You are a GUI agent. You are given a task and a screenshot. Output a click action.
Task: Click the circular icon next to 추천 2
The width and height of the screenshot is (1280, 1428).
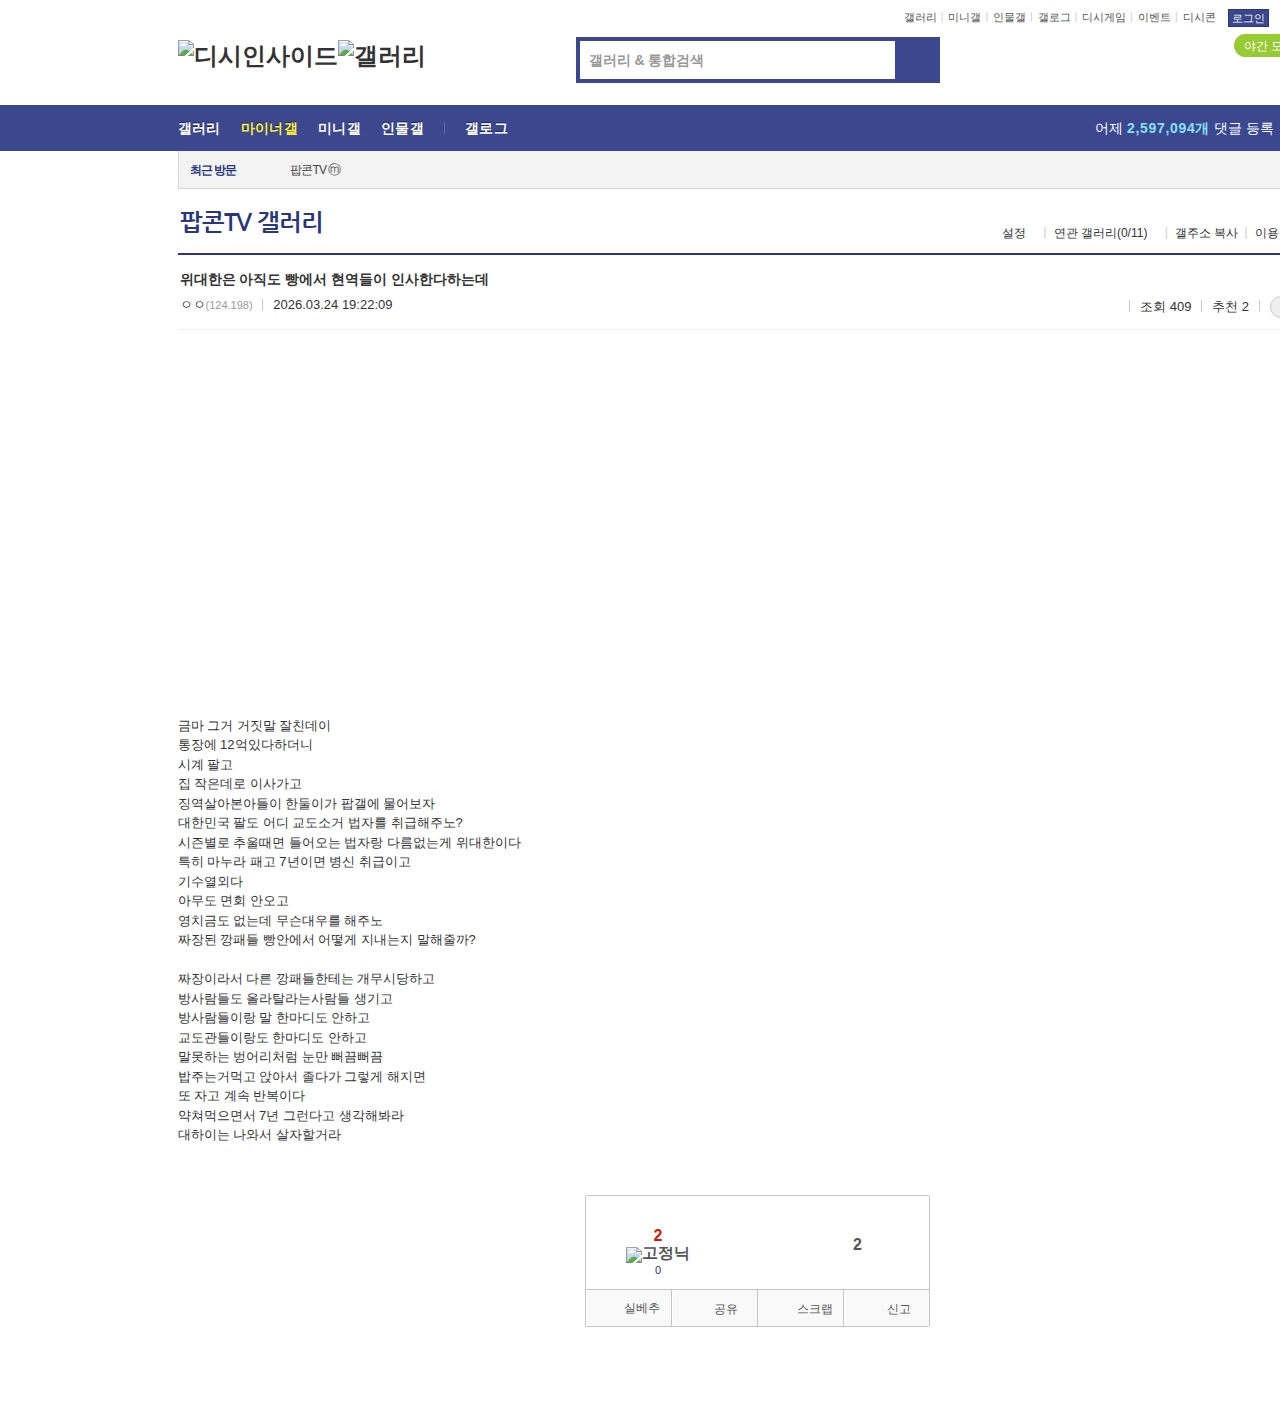pos(1275,307)
